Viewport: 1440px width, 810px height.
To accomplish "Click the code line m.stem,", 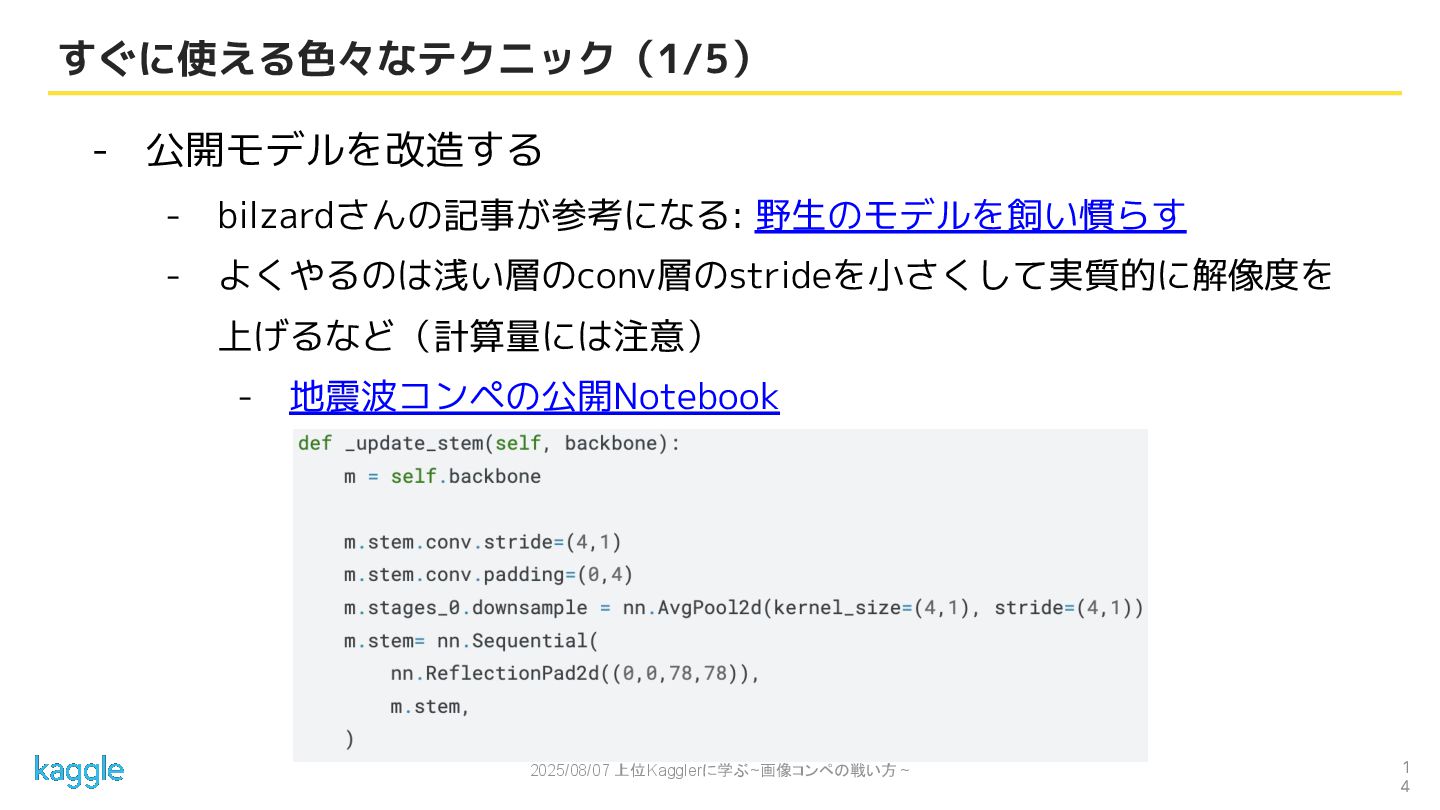I will [430, 706].
